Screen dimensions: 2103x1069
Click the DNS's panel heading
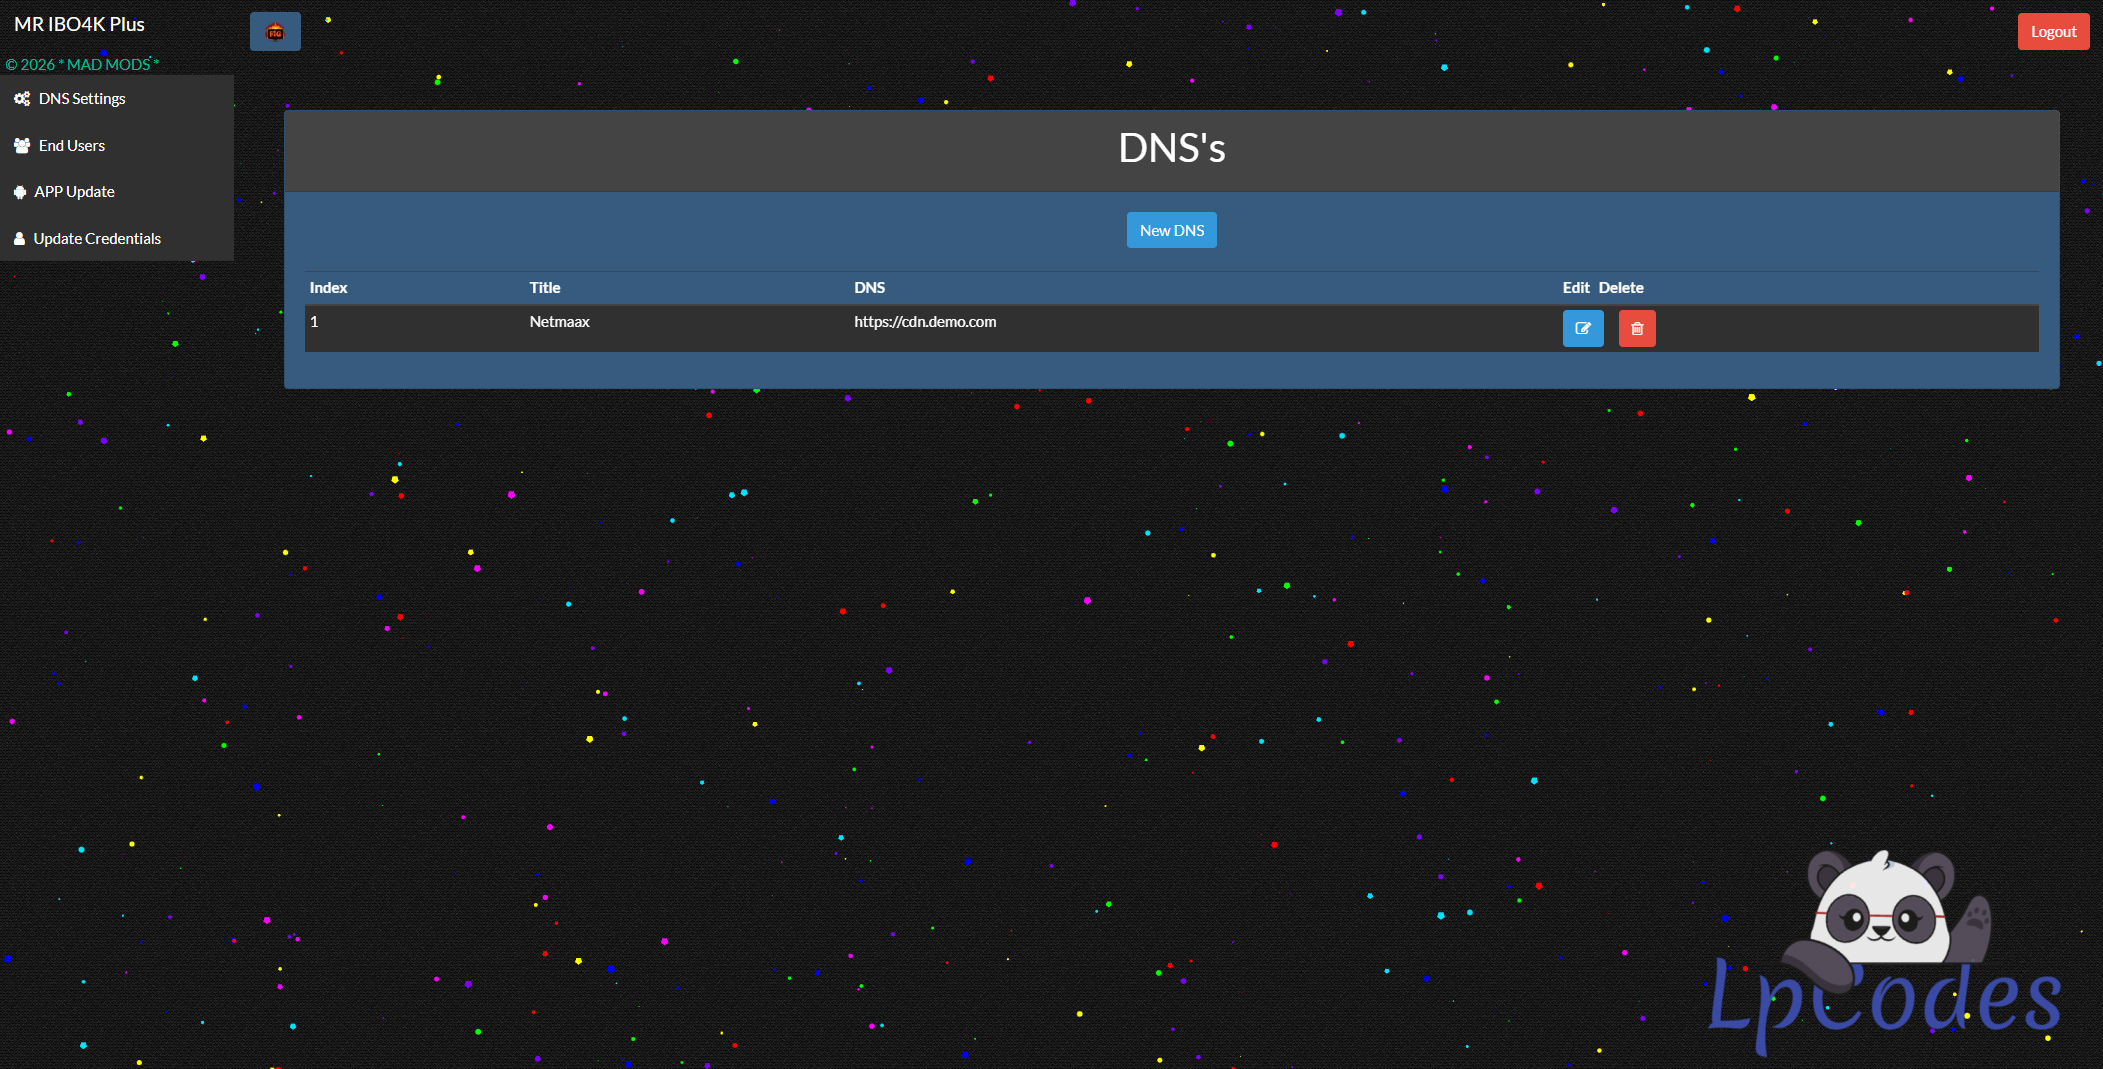point(1171,149)
